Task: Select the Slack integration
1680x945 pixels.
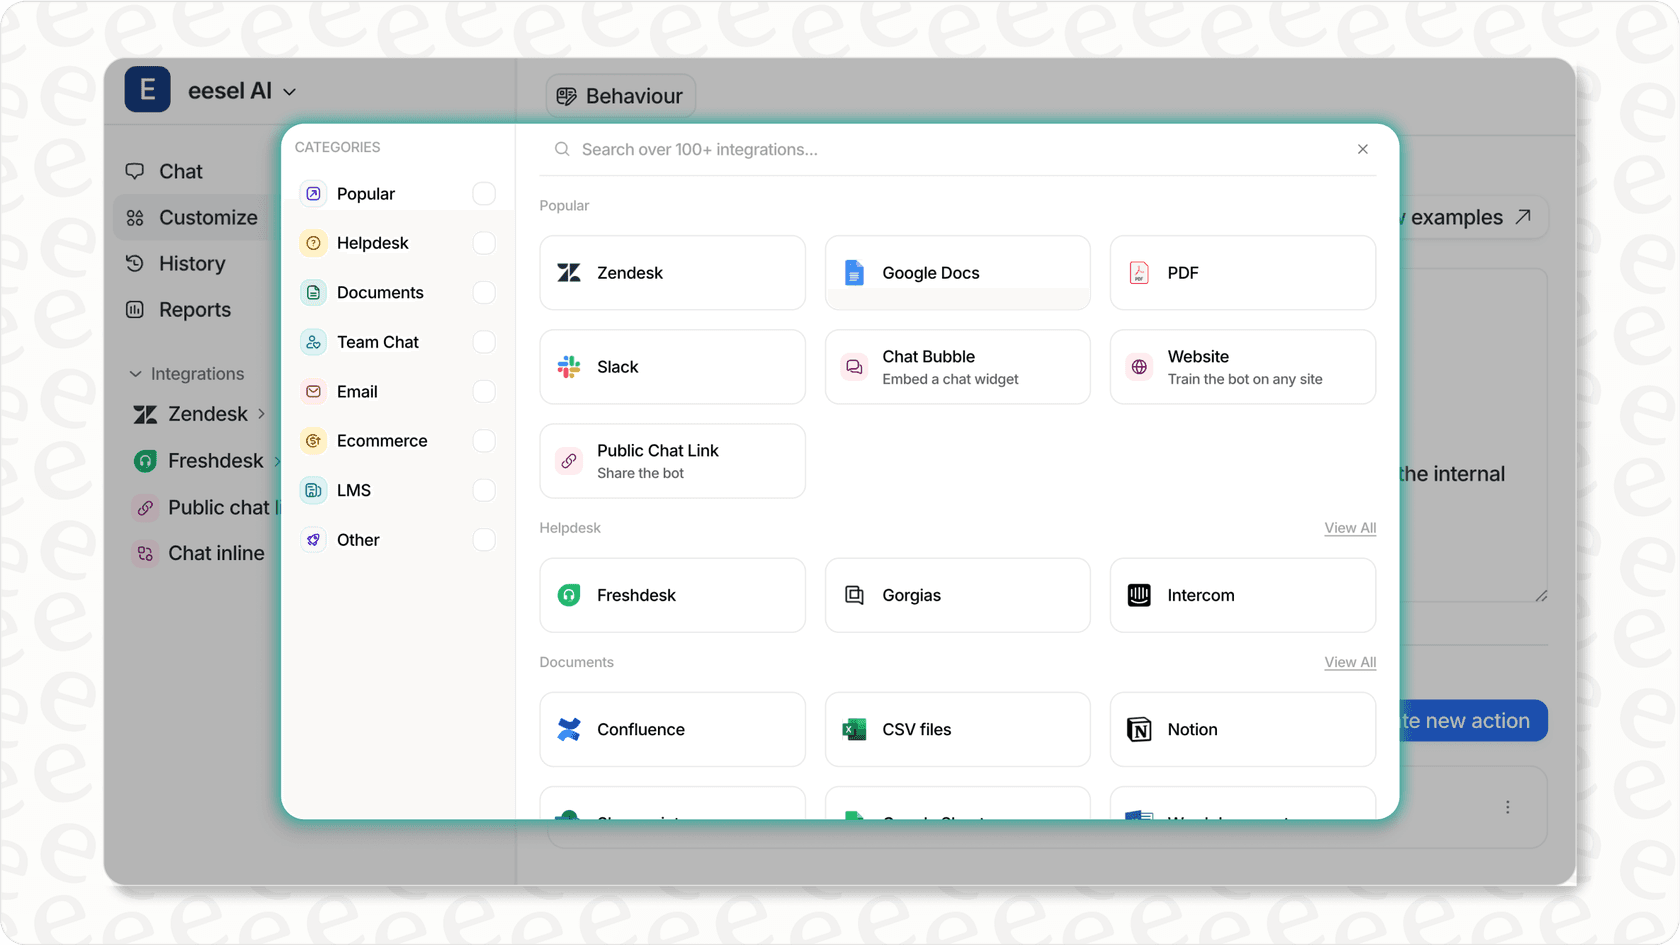Action: click(672, 366)
